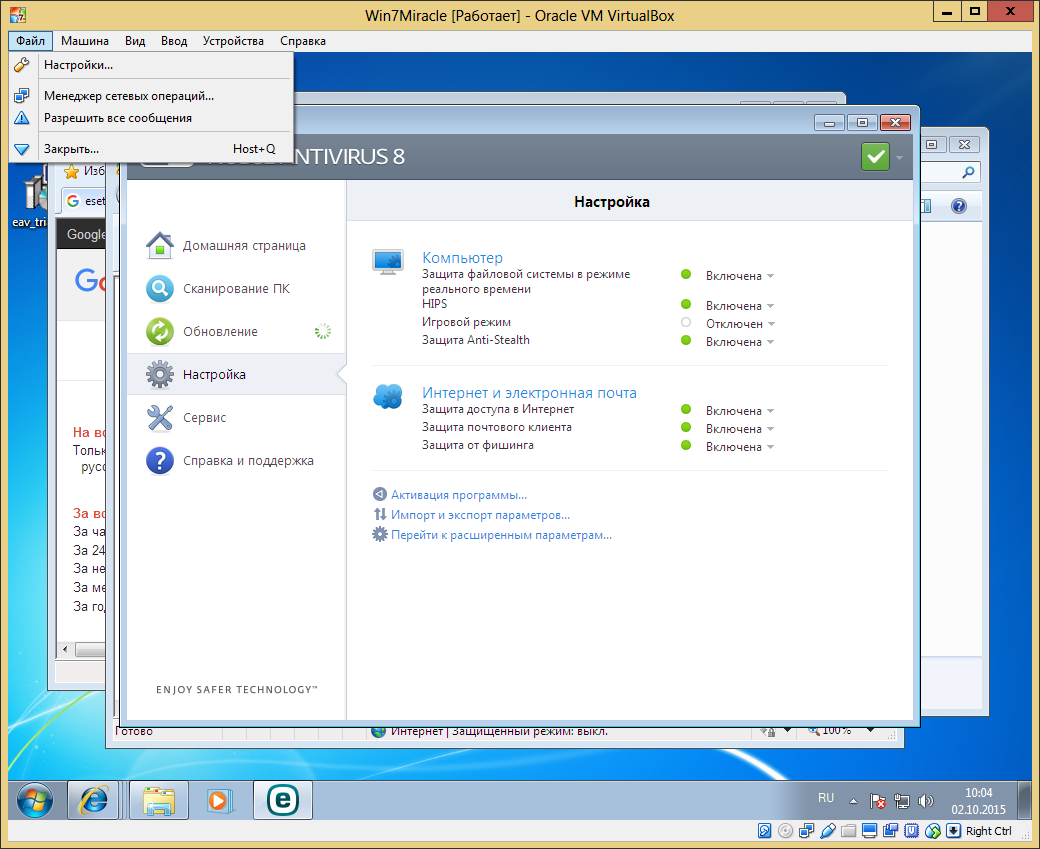
Task: Click the VirtualBox CPU virtualization indicator
Action: pyautogui.click(x=912, y=830)
